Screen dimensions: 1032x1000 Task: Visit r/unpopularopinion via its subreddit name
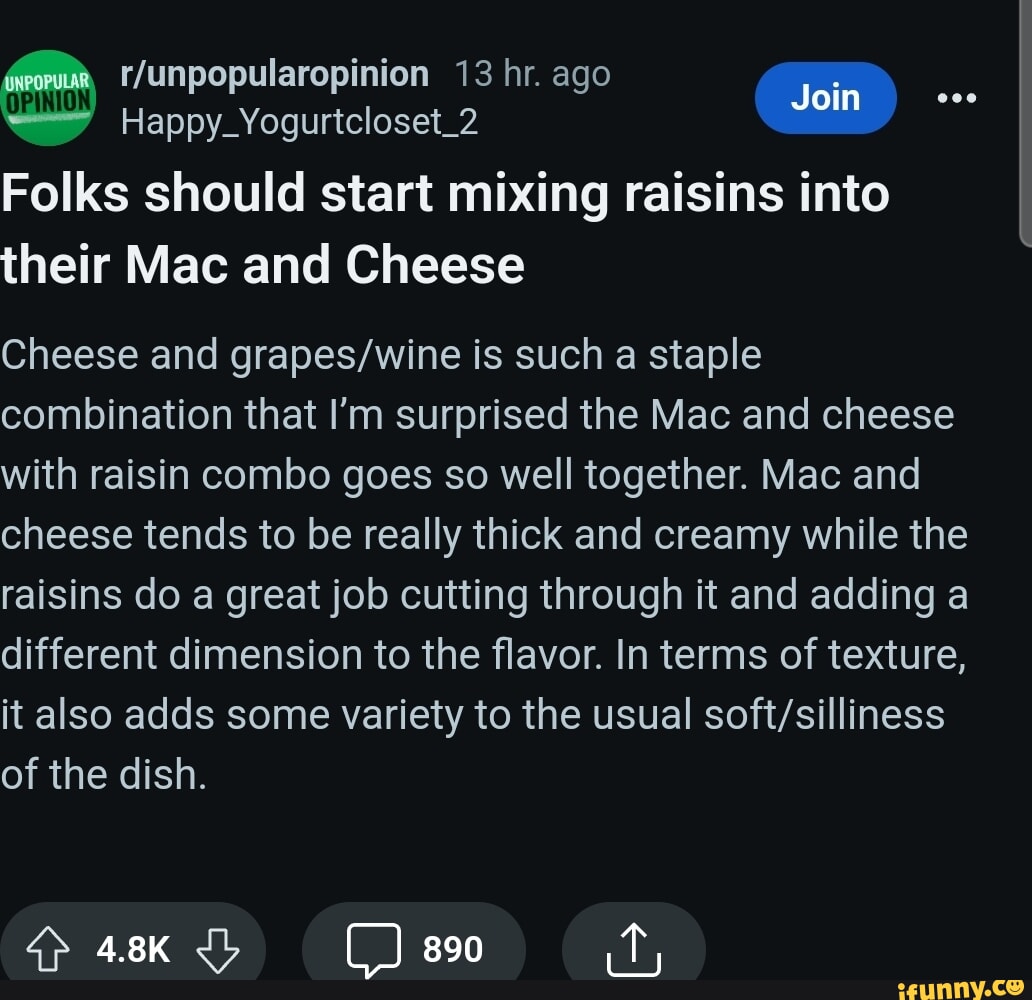point(273,72)
